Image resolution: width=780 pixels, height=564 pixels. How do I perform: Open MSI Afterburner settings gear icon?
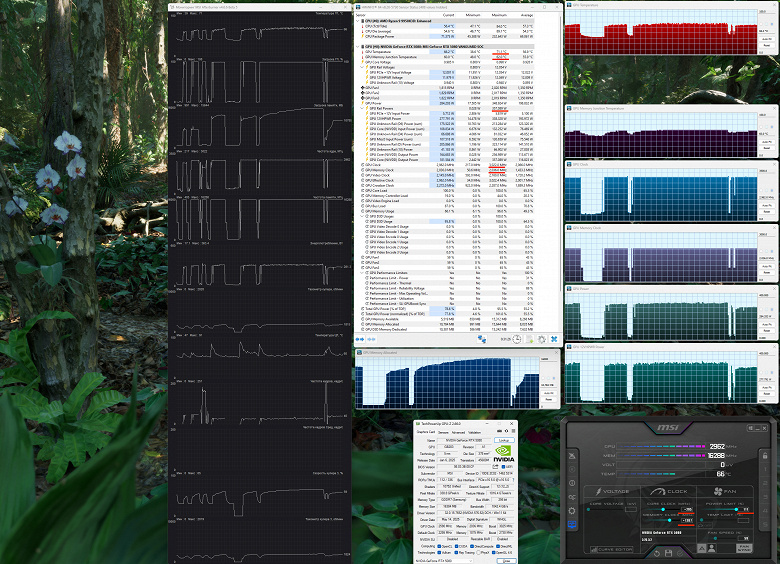pyautogui.click(x=572, y=511)
